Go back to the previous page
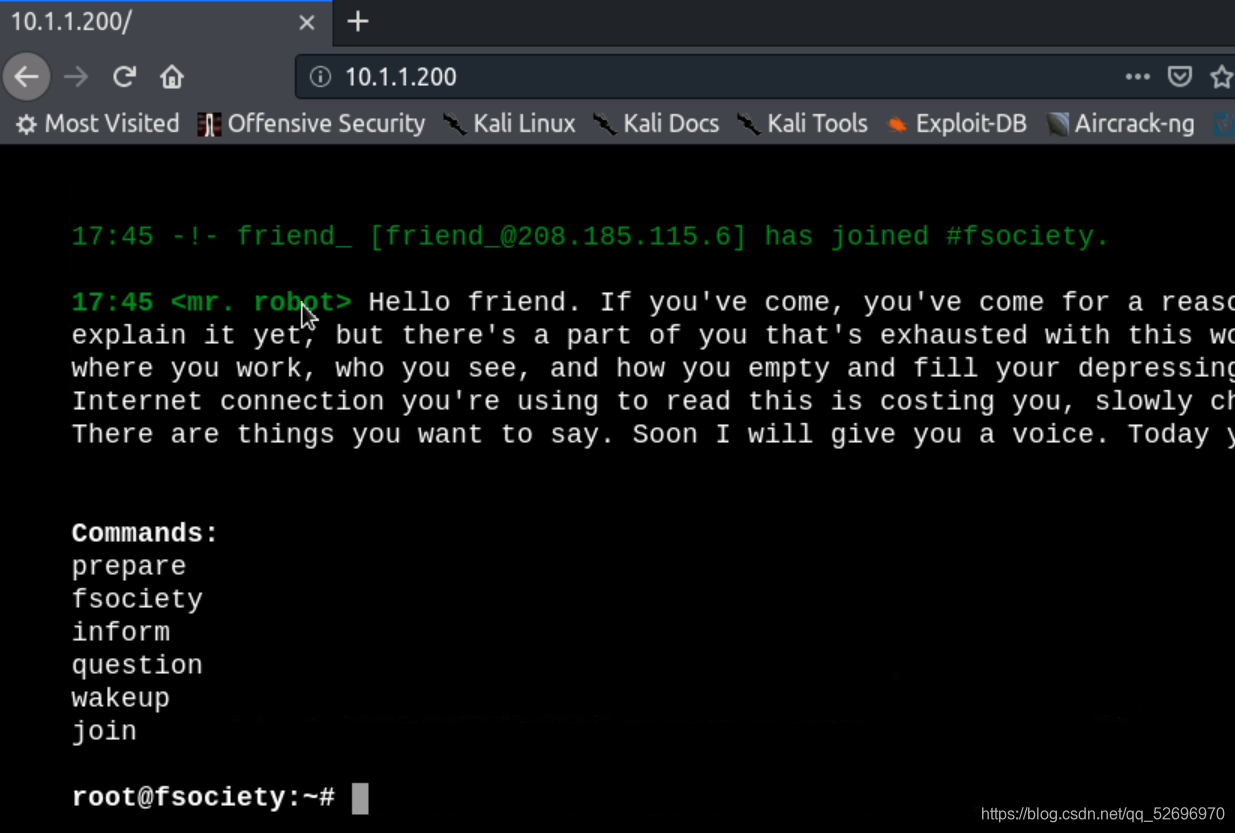1235x833 pixels. (x=27, y=76)
